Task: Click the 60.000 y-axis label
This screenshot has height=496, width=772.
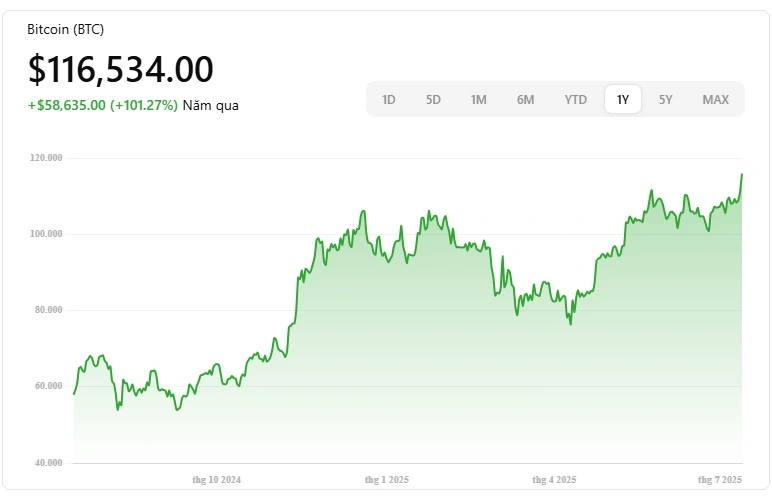Action: coord(47,386)
